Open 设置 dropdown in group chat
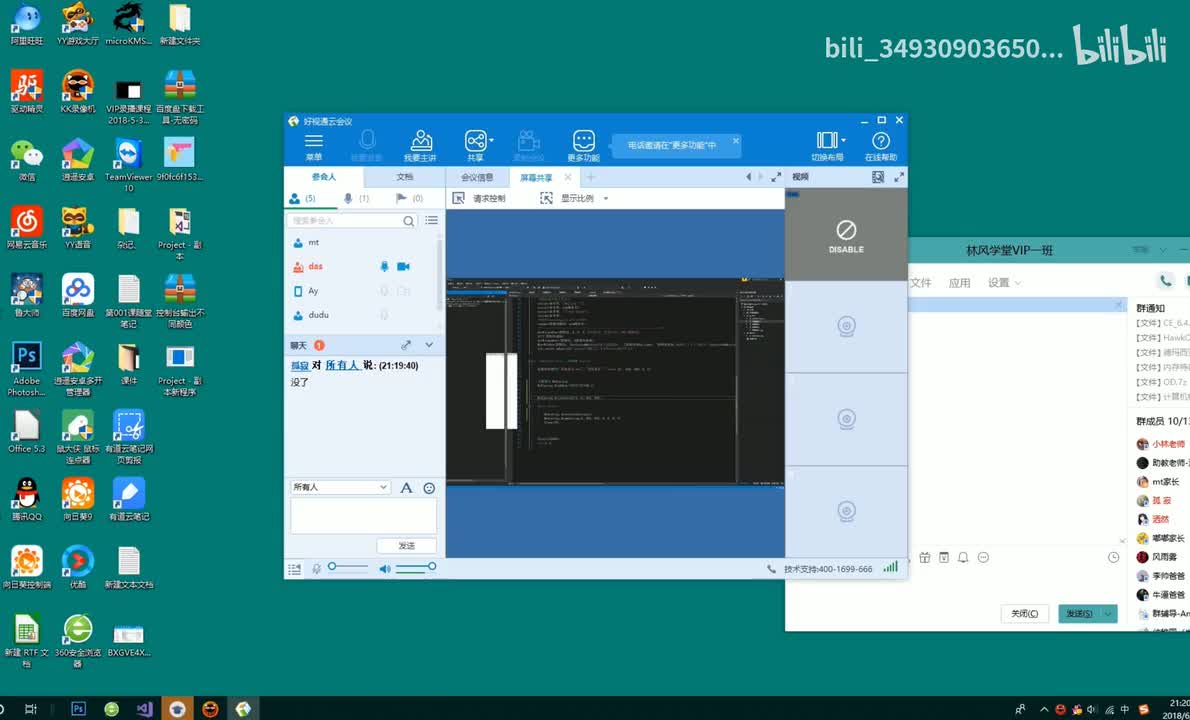The width and height of the screenshot is (1190, 720). tap(1004, 283)
